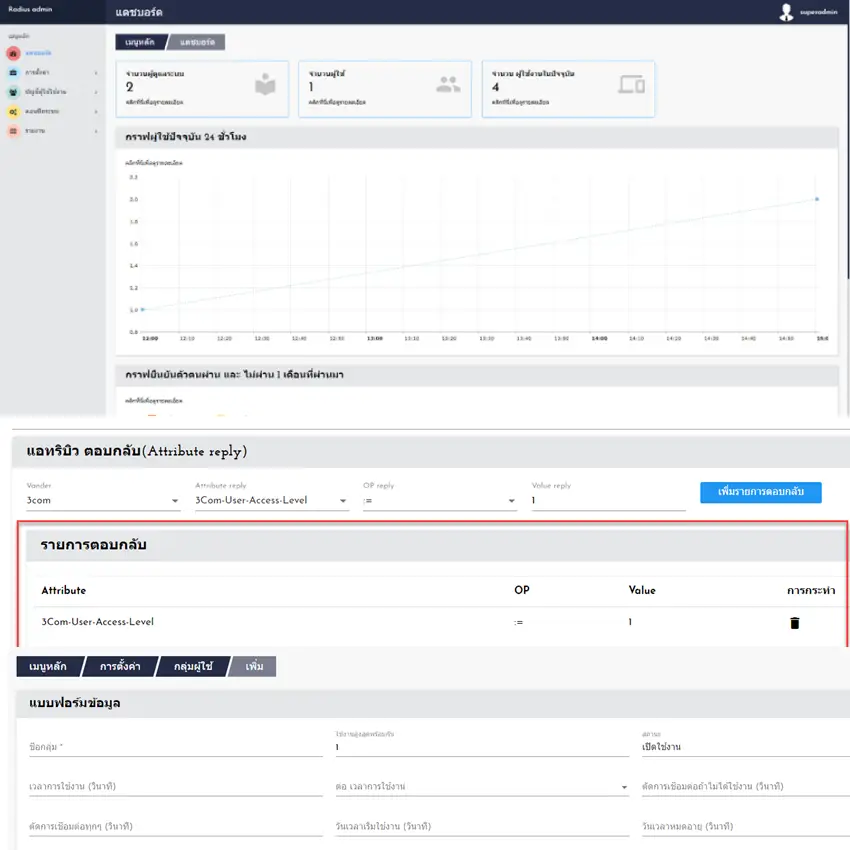Click the การตั้งค่า breadcrumb tab
850x850 pixels.
click(x=118, y=666)
